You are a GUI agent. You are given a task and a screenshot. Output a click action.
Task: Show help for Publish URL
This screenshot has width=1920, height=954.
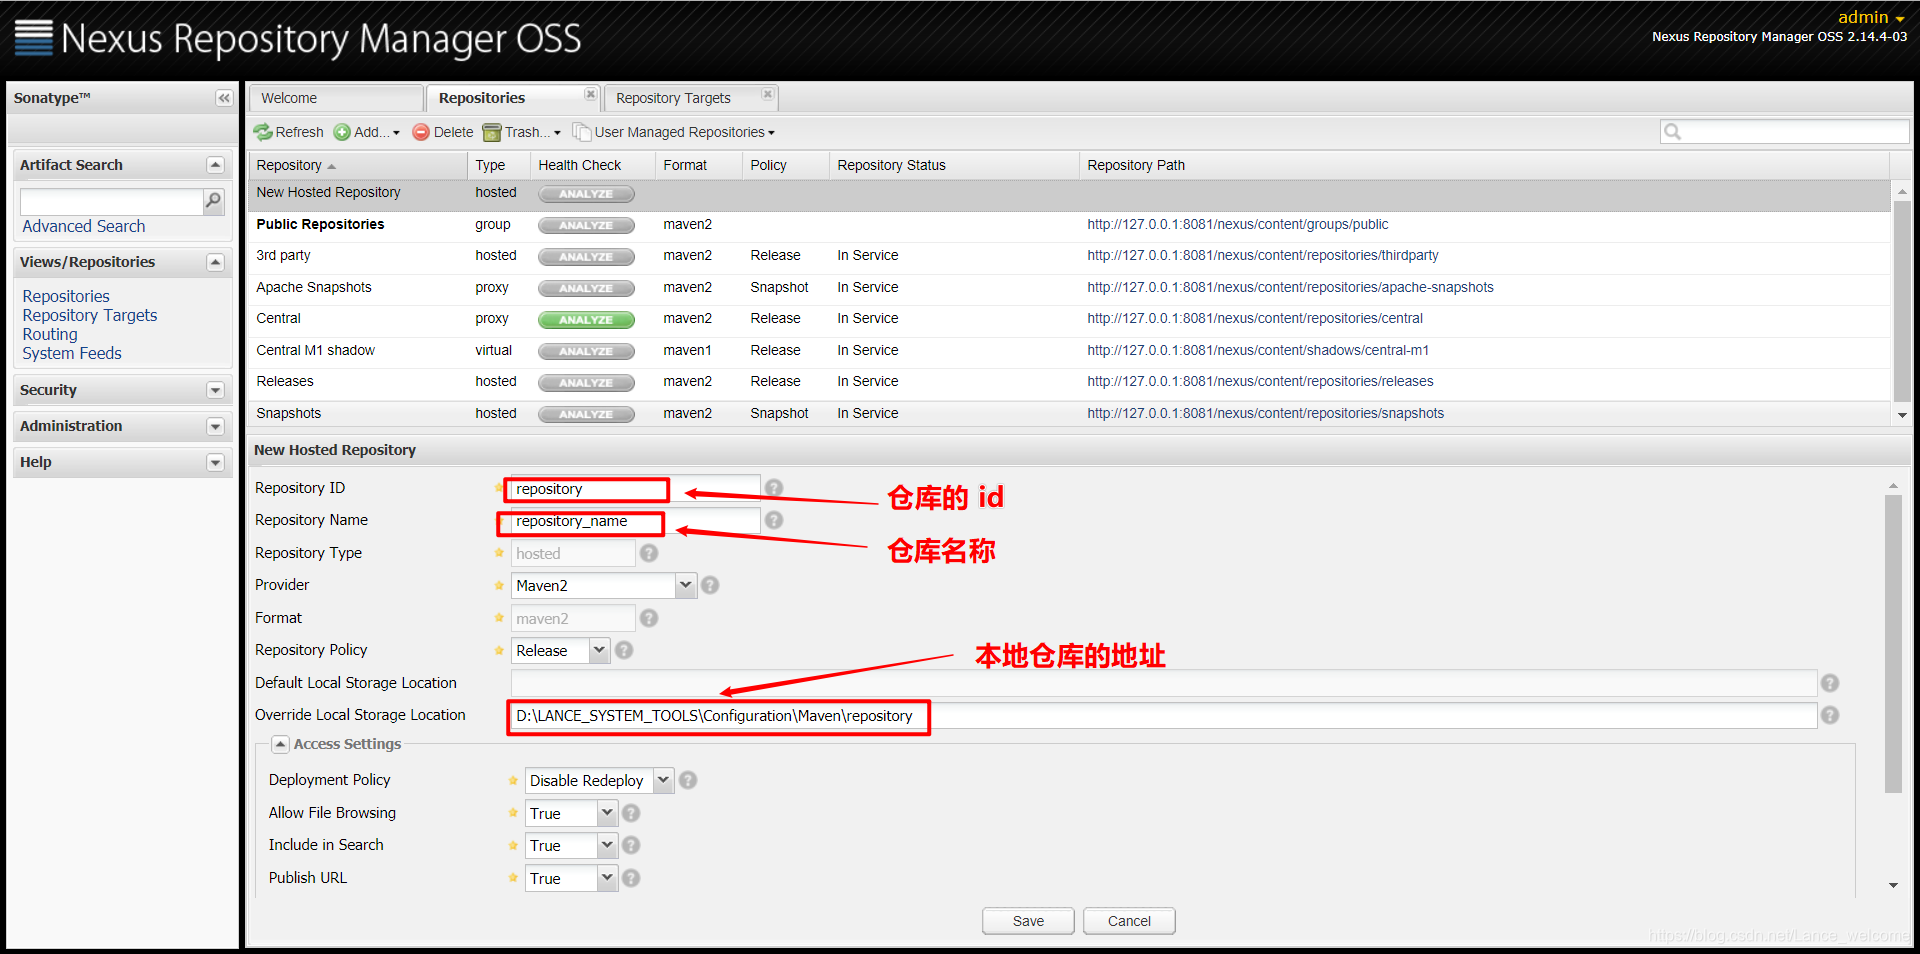pyautogui.click(x=631, y=878)
